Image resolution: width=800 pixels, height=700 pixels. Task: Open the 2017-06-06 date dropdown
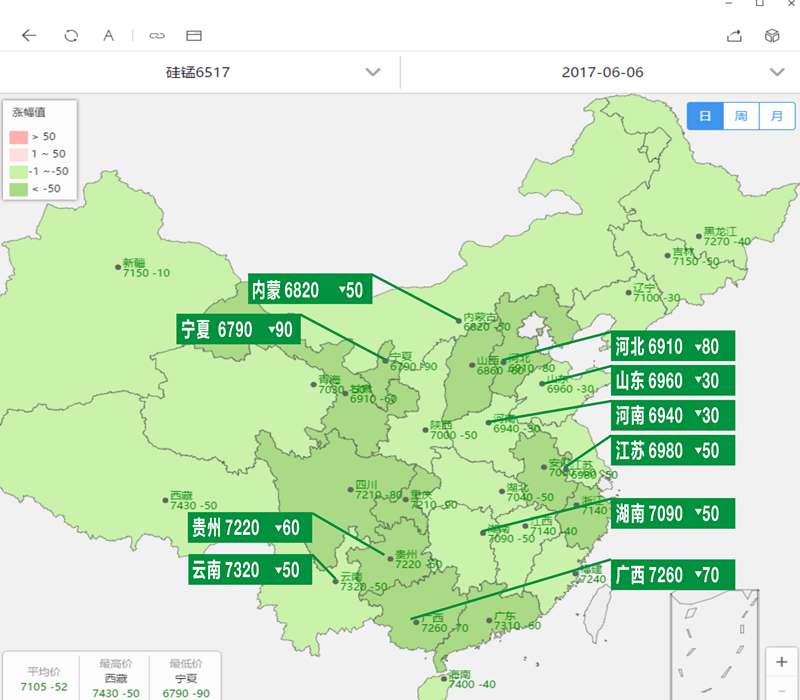[x=601, y=72]
